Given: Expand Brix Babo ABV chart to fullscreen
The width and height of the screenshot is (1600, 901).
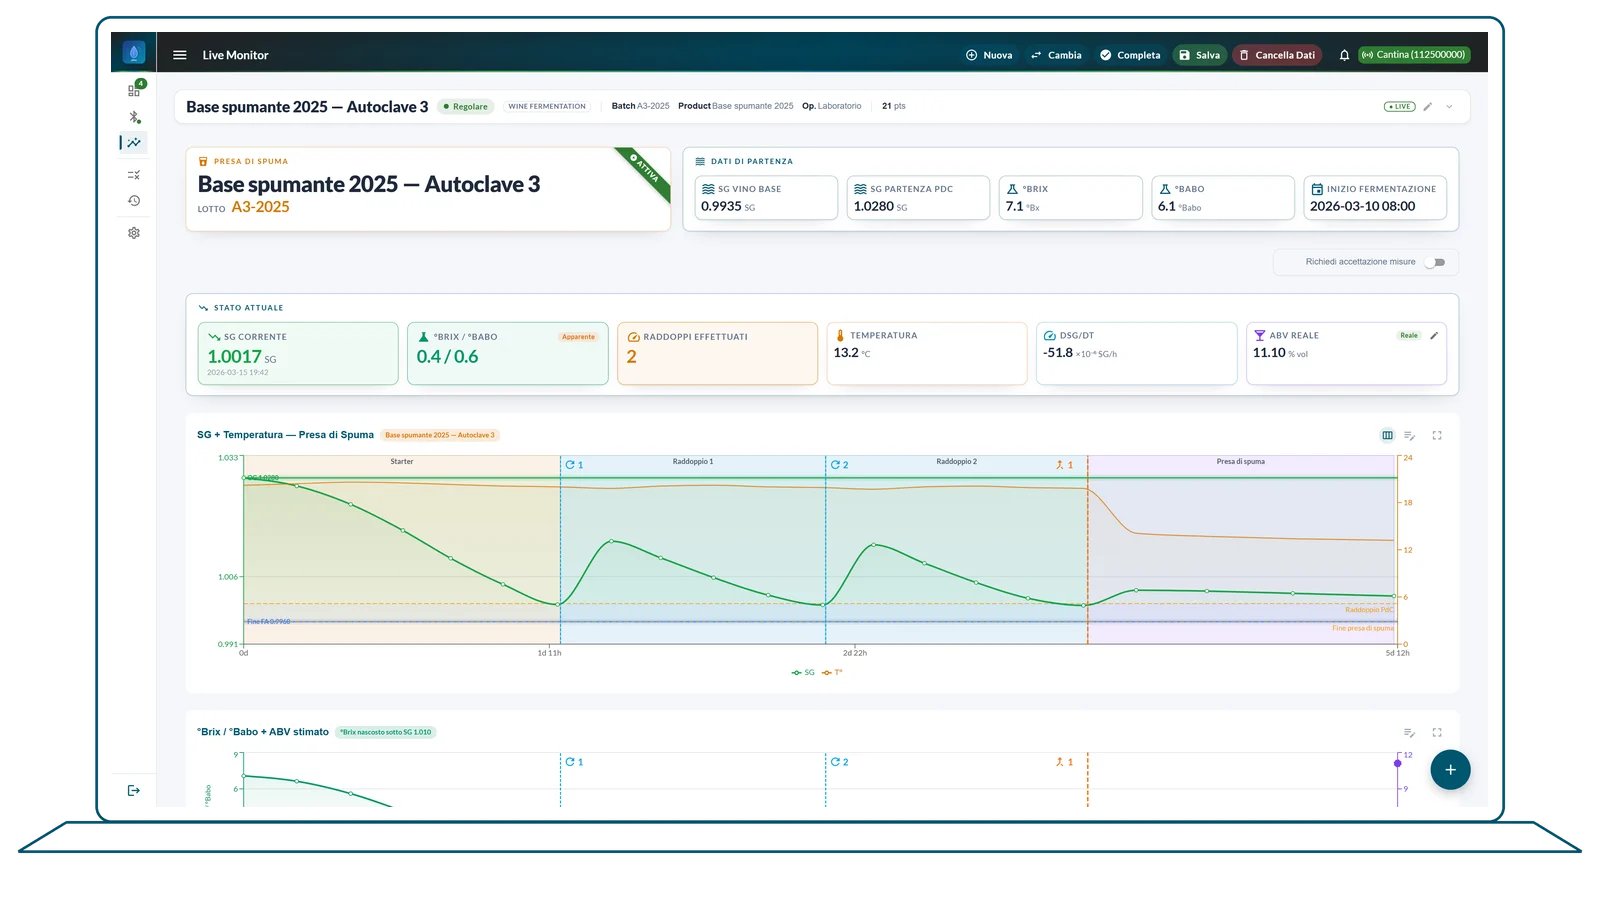Looking at the screenshot, I should coord(1437,732).
